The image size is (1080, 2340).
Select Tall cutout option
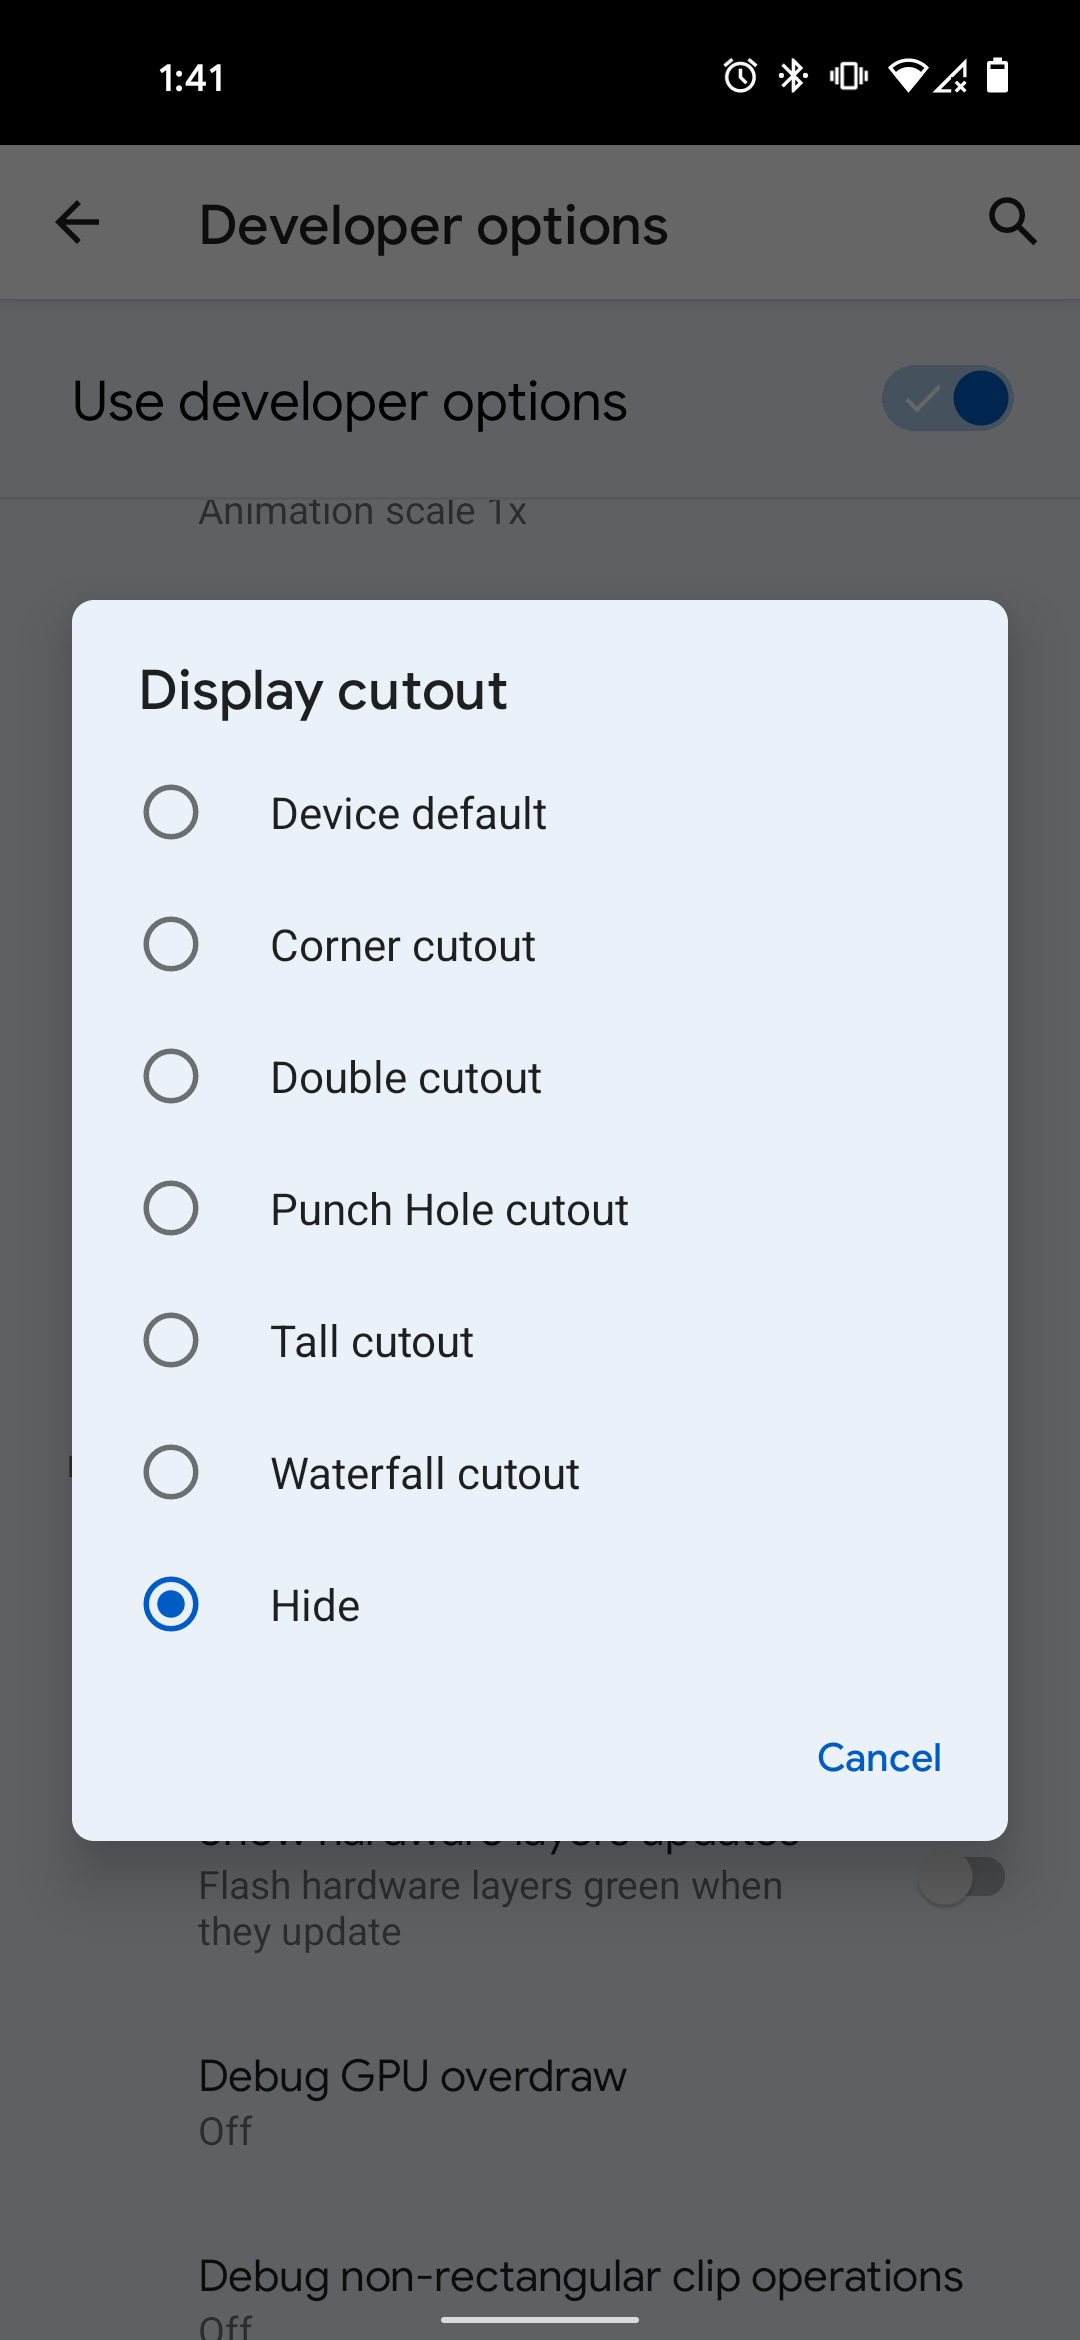(x=171, y=1340)
